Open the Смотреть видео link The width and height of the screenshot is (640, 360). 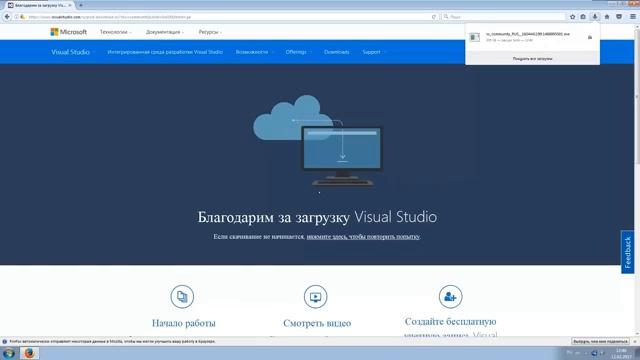pyautogui.click(x=317, y=323)
